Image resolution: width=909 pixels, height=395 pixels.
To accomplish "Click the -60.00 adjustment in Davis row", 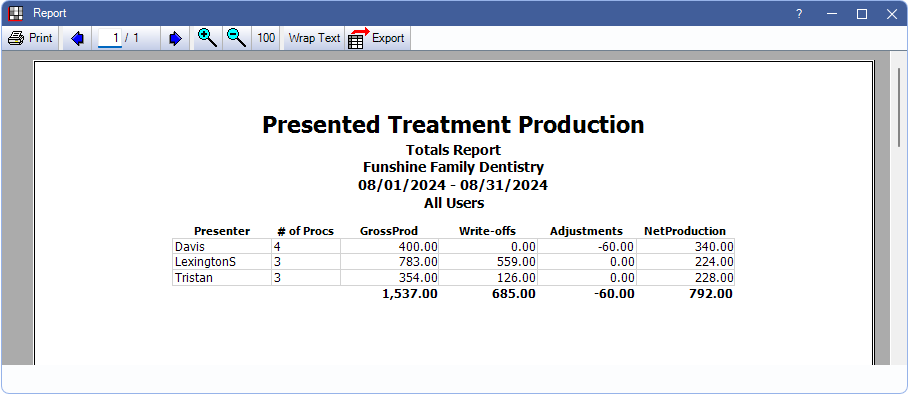I will [587, 247].
